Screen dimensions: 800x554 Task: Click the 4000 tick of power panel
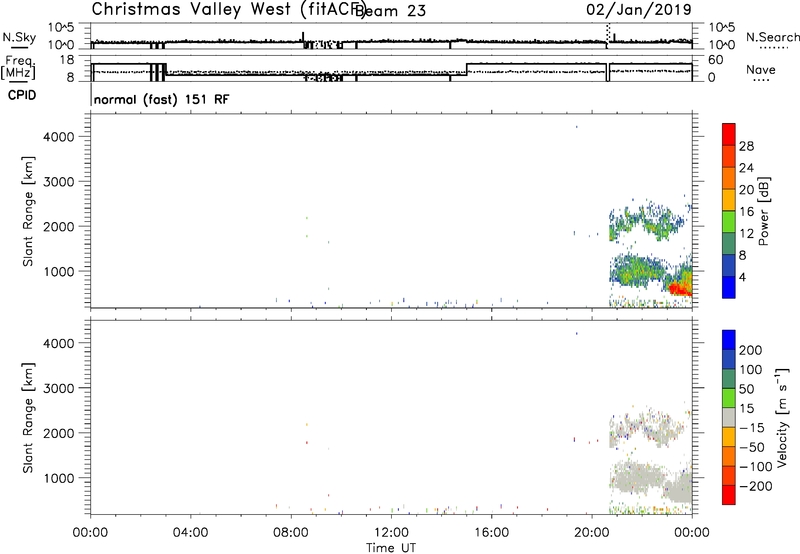click(x=59, y=137)
